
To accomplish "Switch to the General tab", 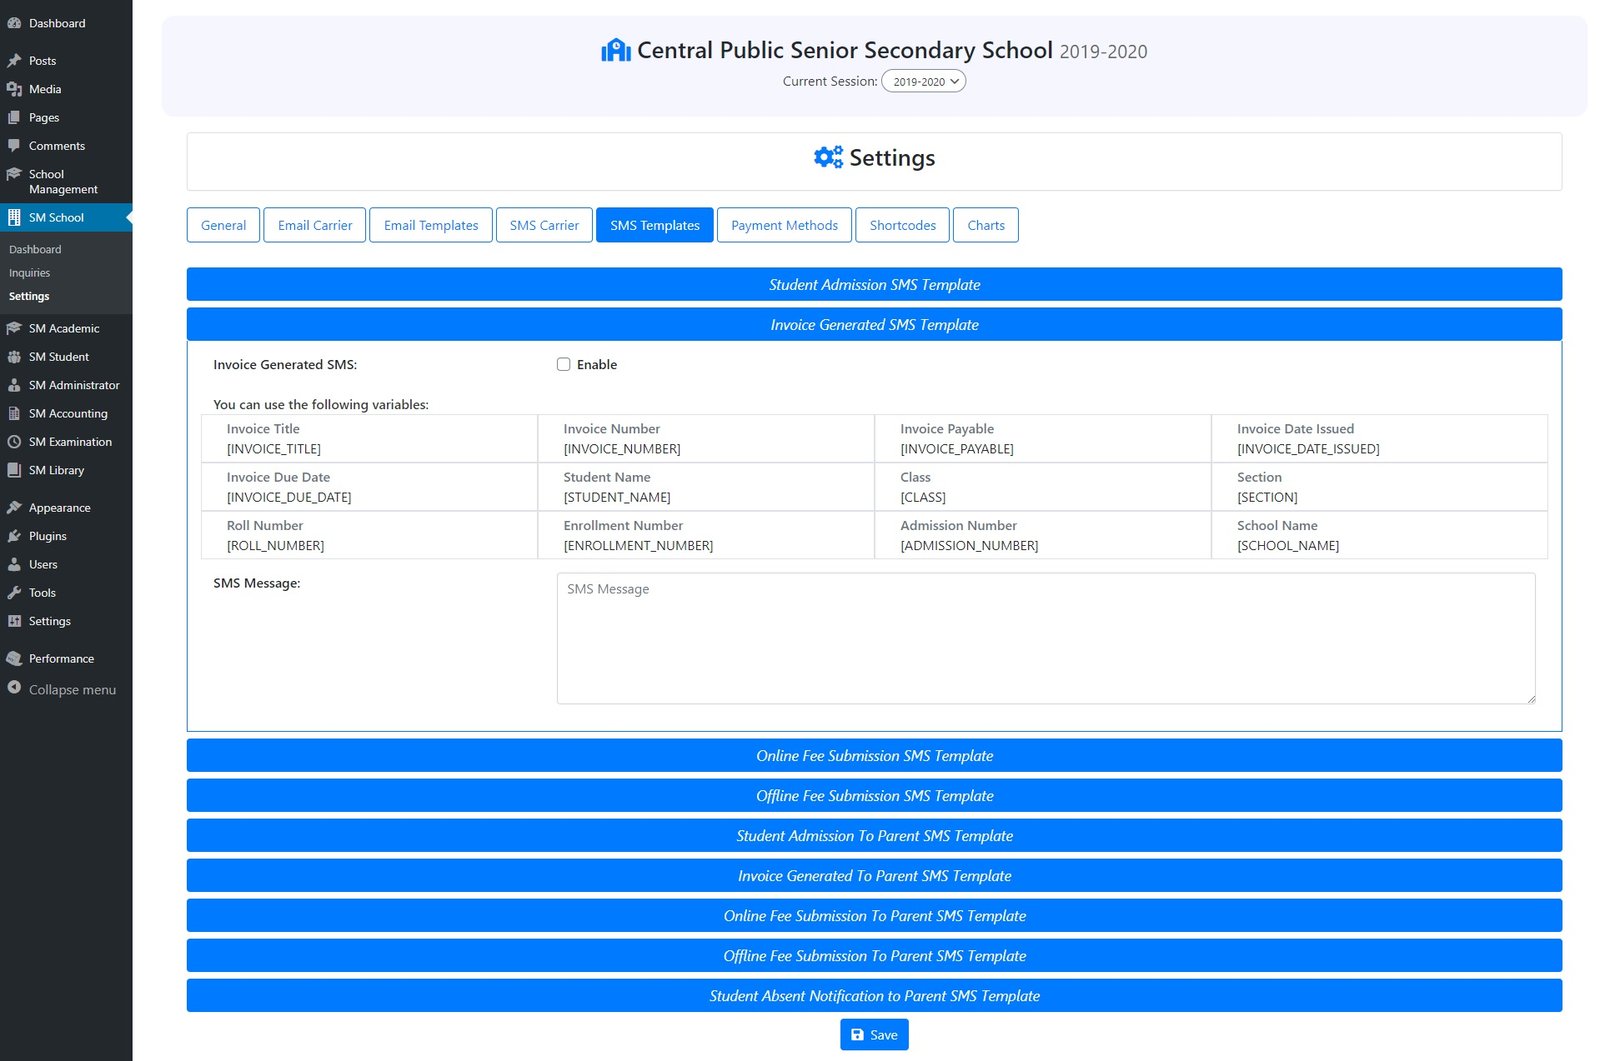I will point(224,225).
